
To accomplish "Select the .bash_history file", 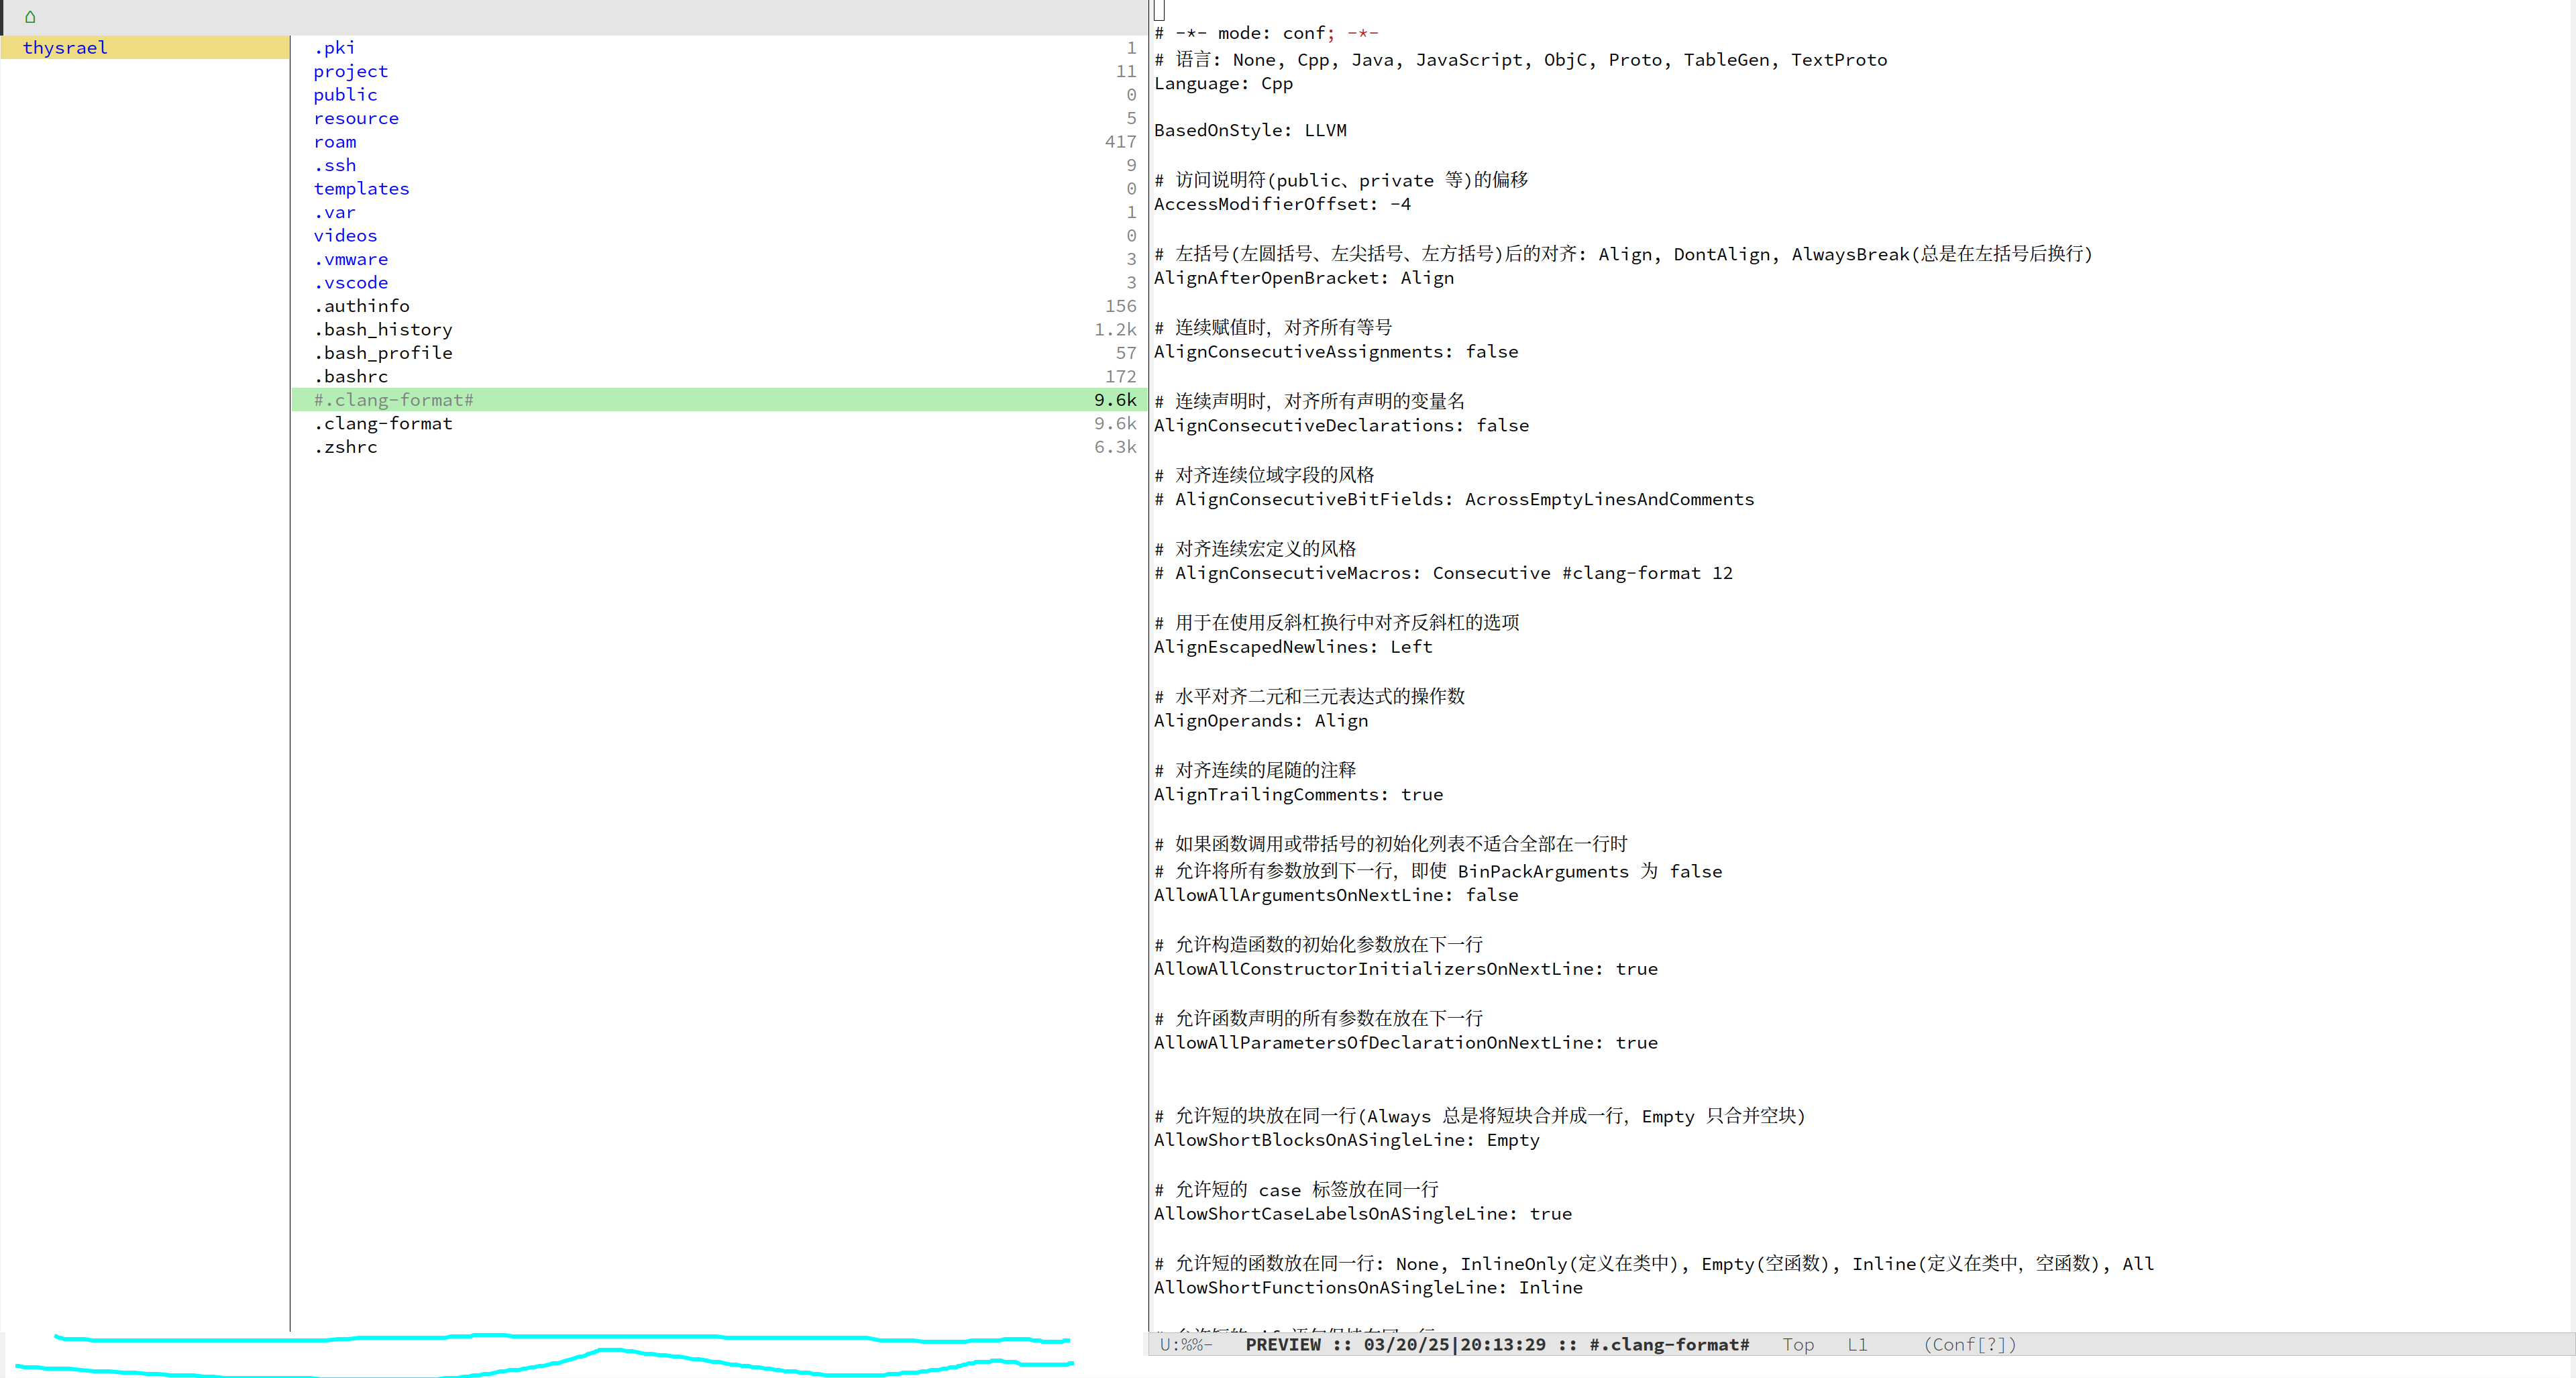I will [x=383, y=330].
